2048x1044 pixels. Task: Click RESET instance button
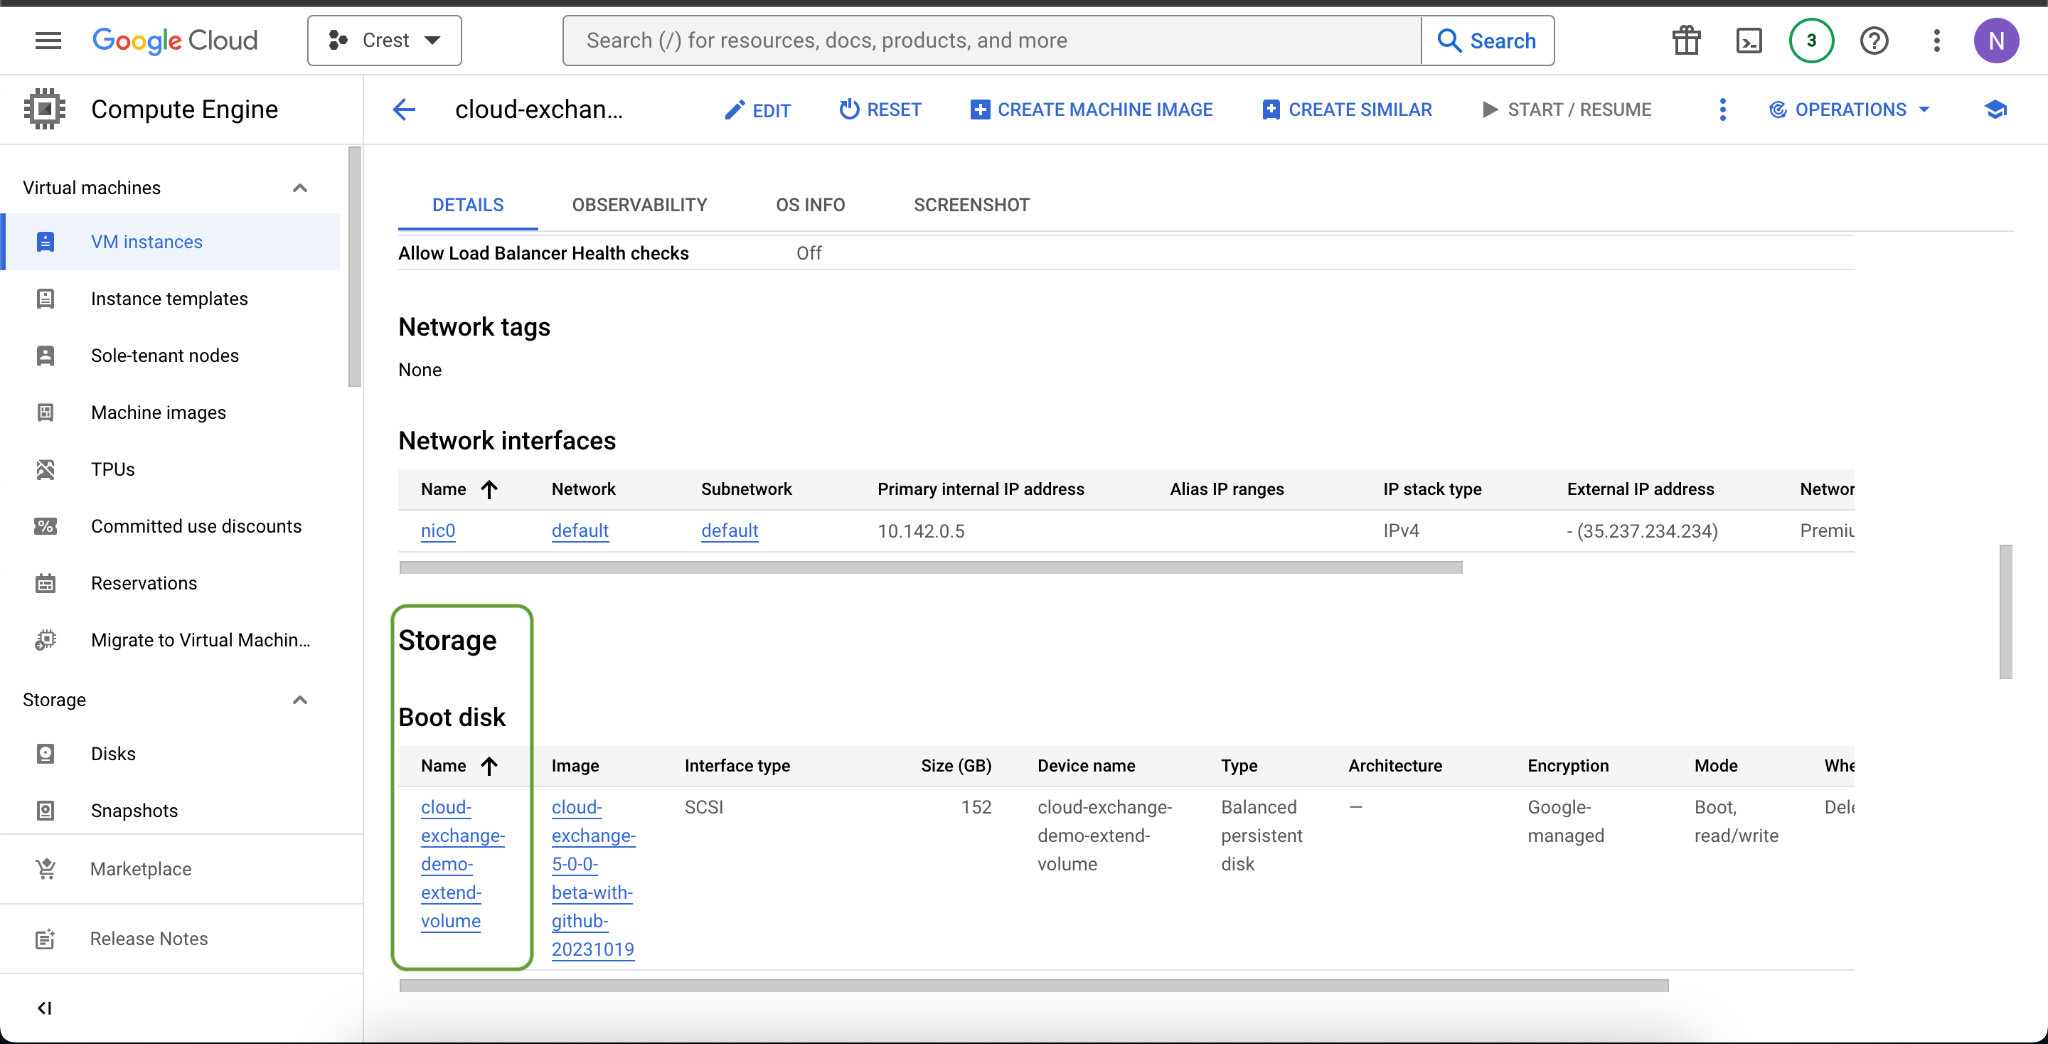coord(880,110)
